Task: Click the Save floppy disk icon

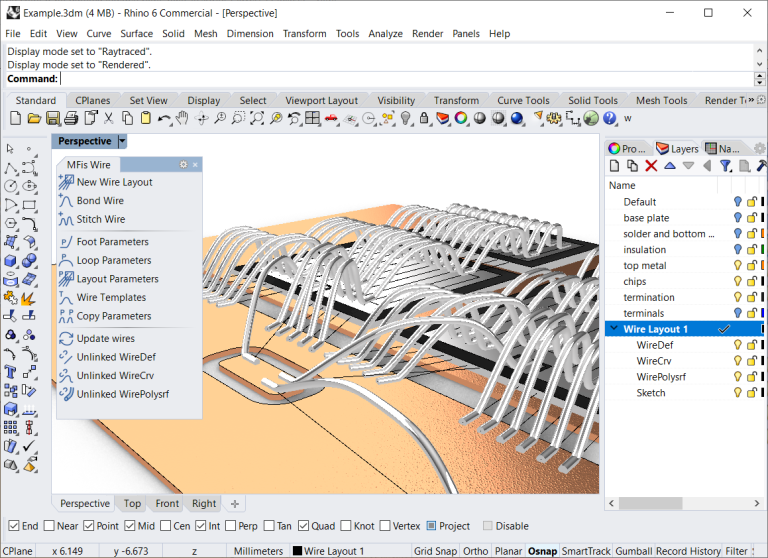Action: point(52,118)
